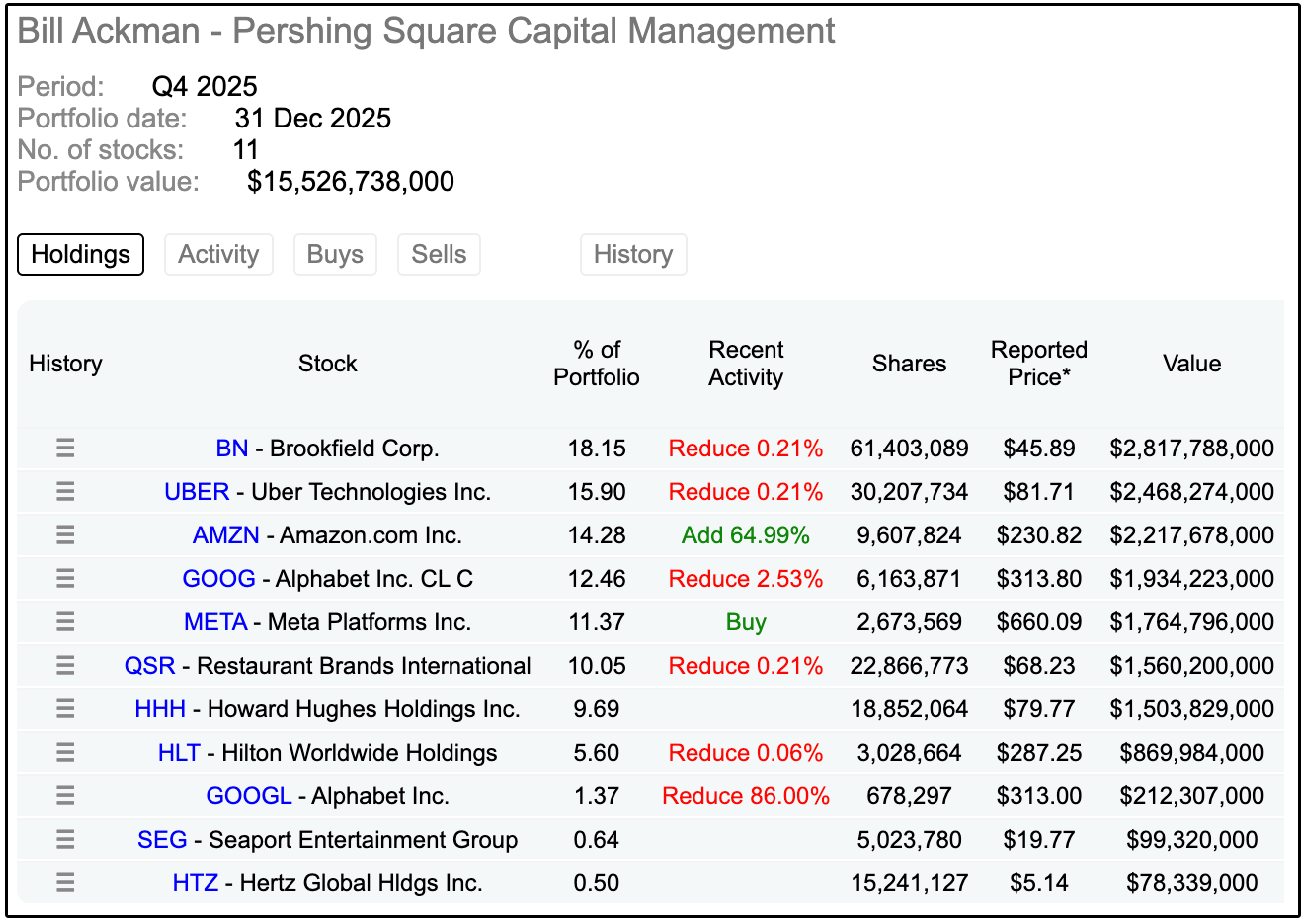The height and width of the screenshot is (920, 1306).
Task: Click the reported price $5.14
Action: [1040, 883]
